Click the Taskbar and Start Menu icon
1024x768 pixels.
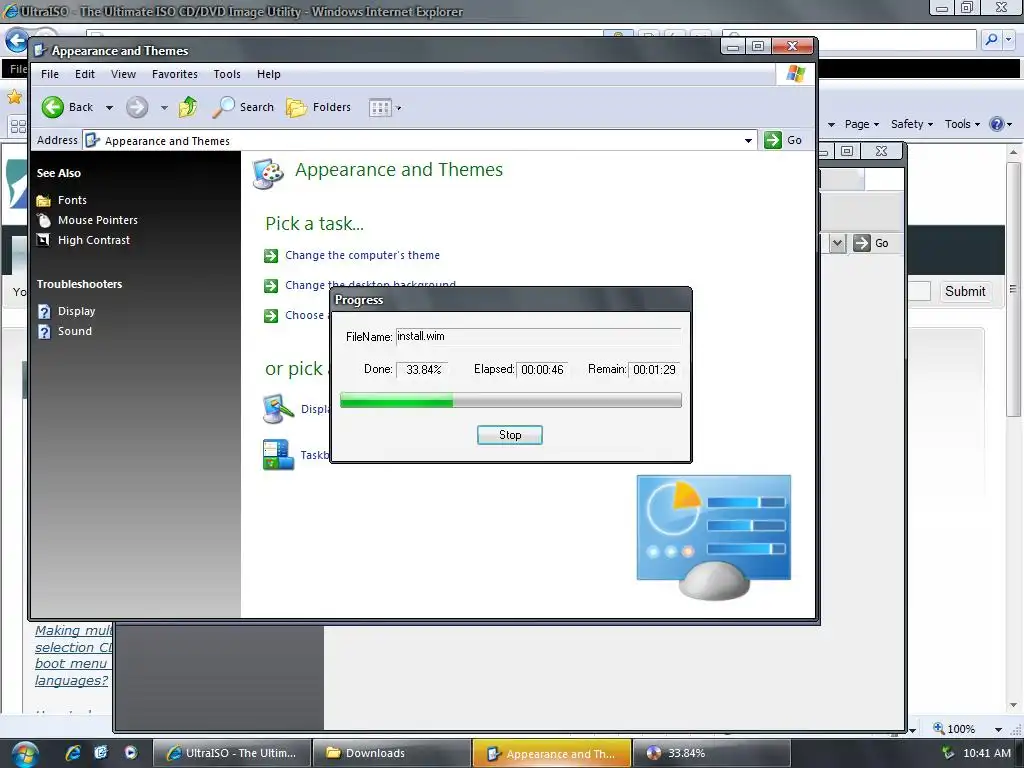278,455
